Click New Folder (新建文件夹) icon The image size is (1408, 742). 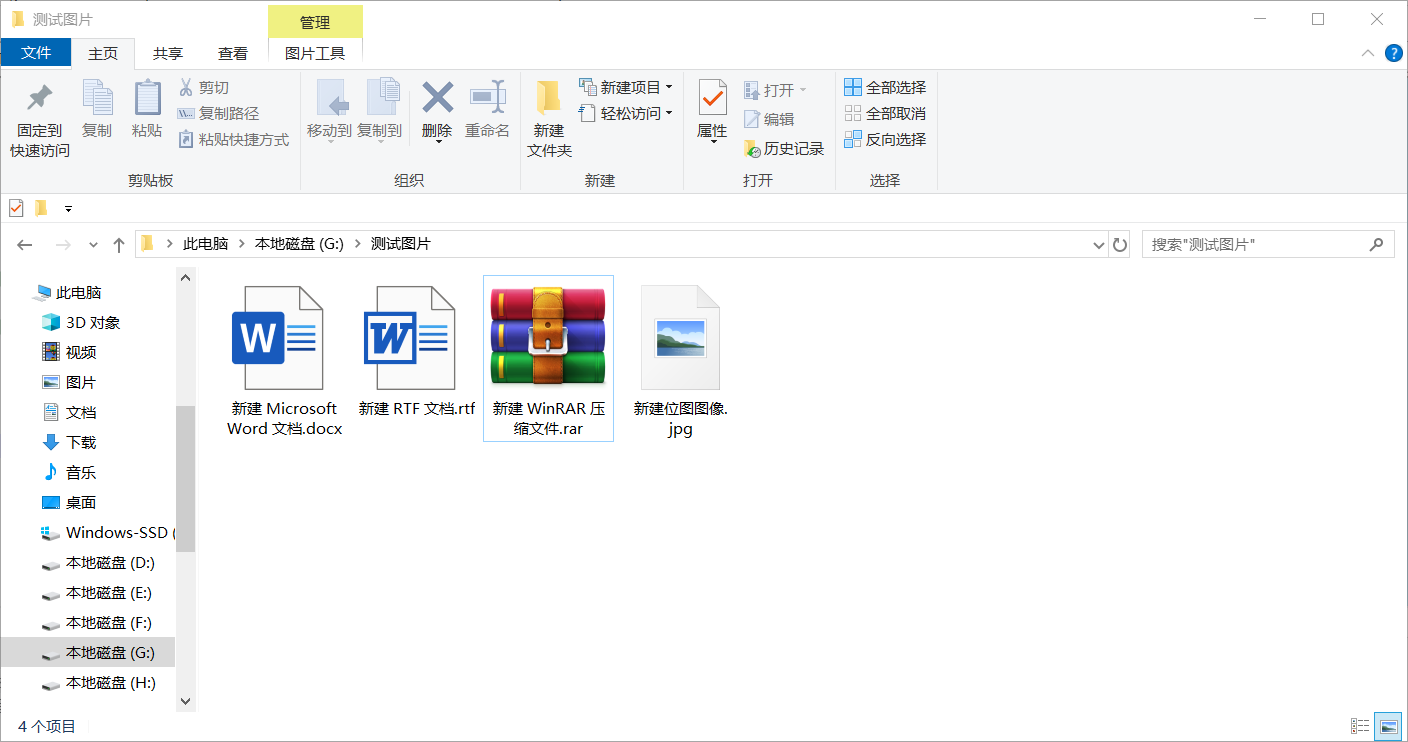click(x=548, y=98)
